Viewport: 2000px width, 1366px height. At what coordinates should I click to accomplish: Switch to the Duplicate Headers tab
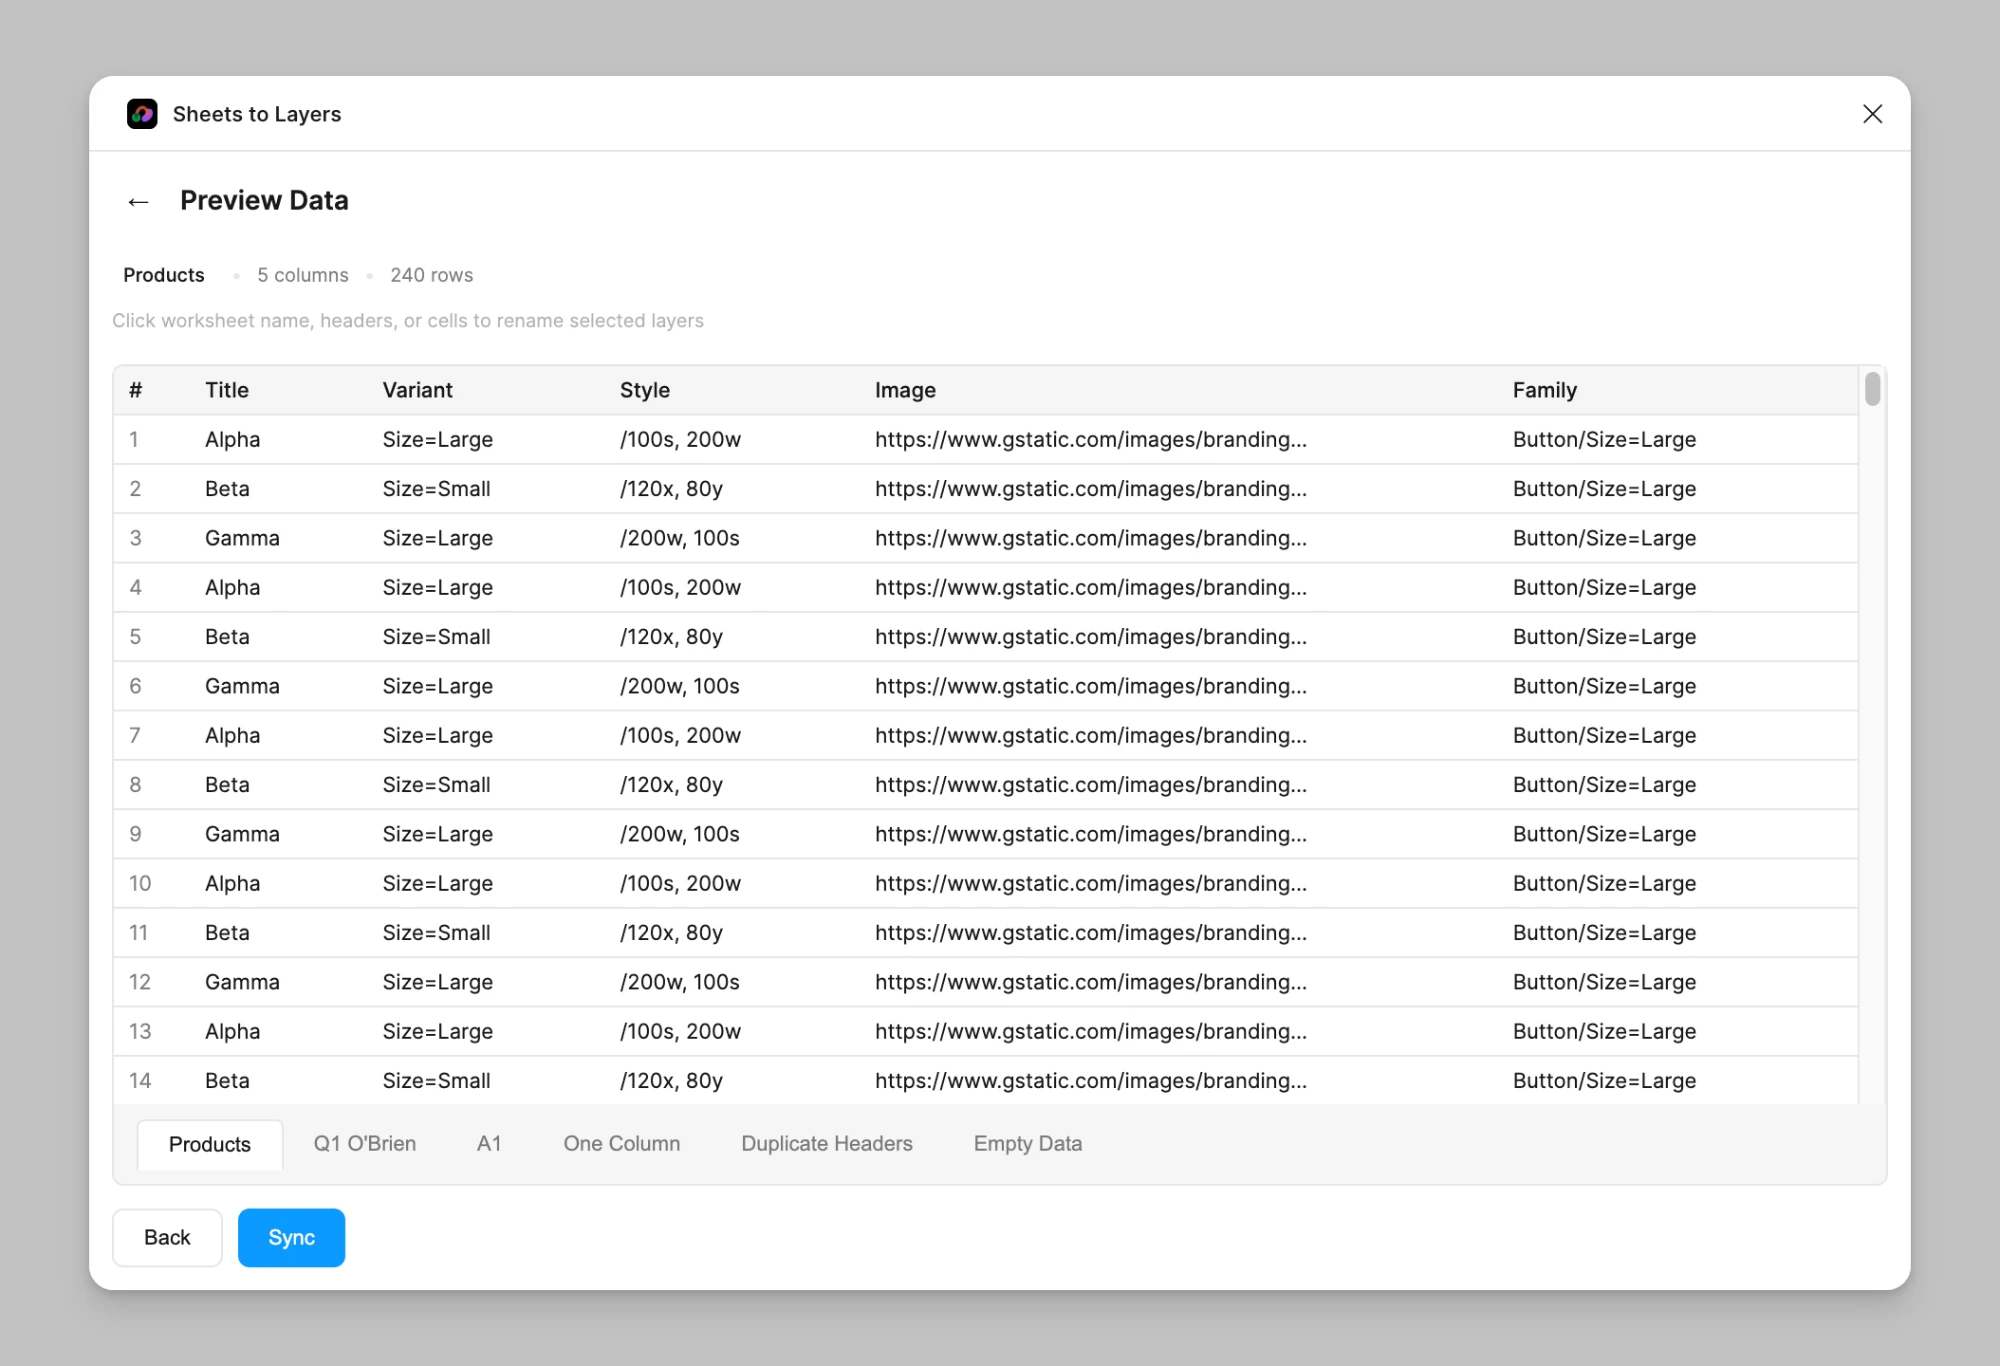pos(827,1143)
